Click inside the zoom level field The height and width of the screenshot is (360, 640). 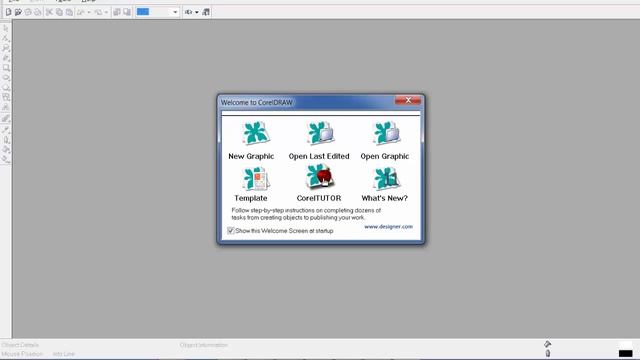point(153,12)
